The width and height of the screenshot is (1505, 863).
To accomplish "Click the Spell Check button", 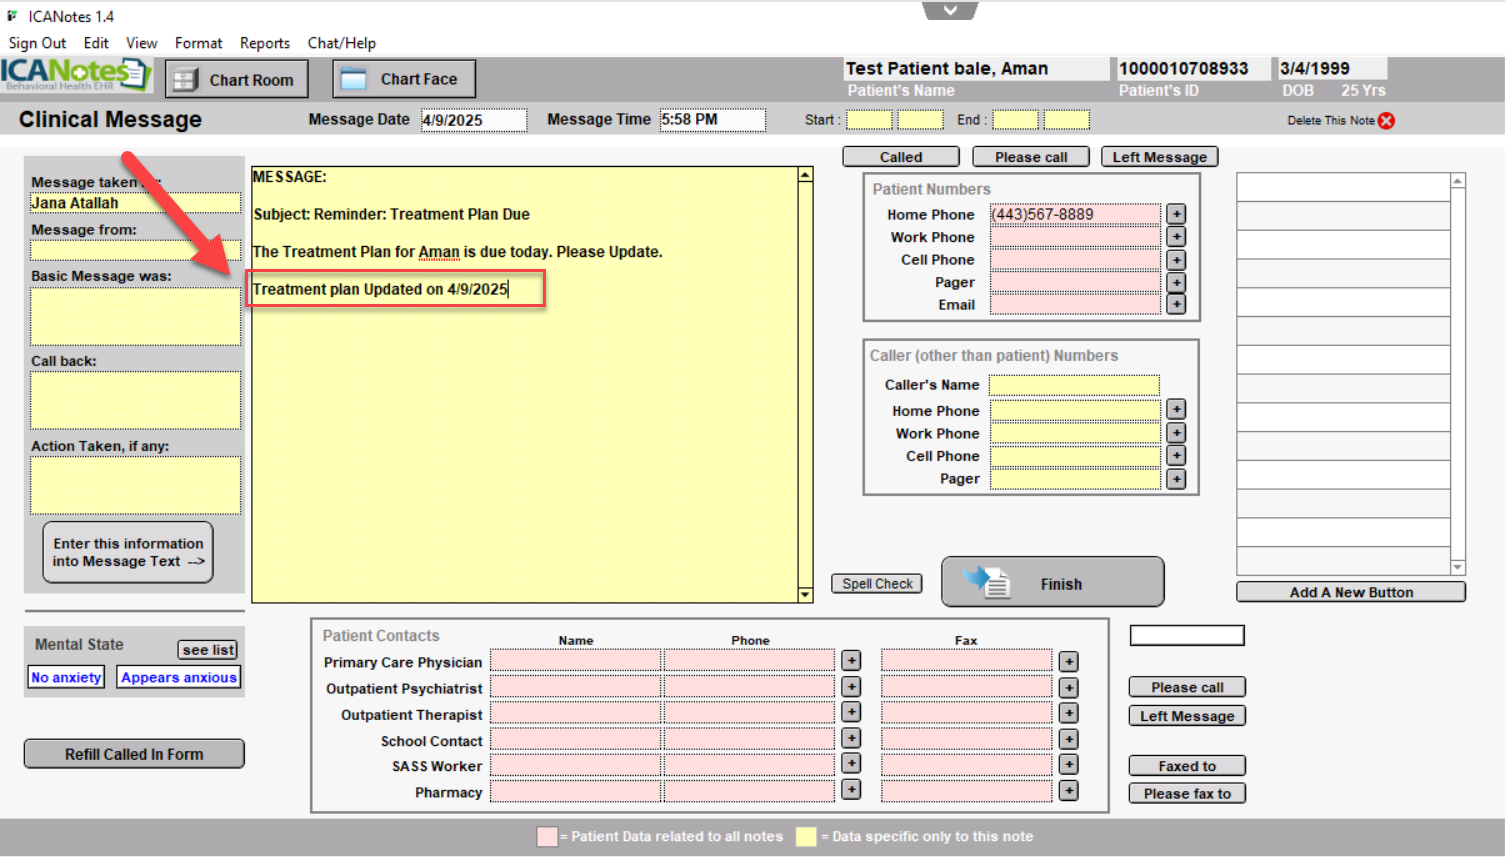I will [877, 584].
